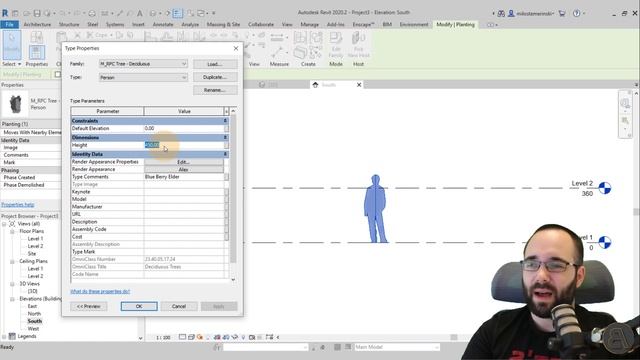Click the Properties palette icon in ribbon
The image size is (640, 360).
tap(36, 53)
